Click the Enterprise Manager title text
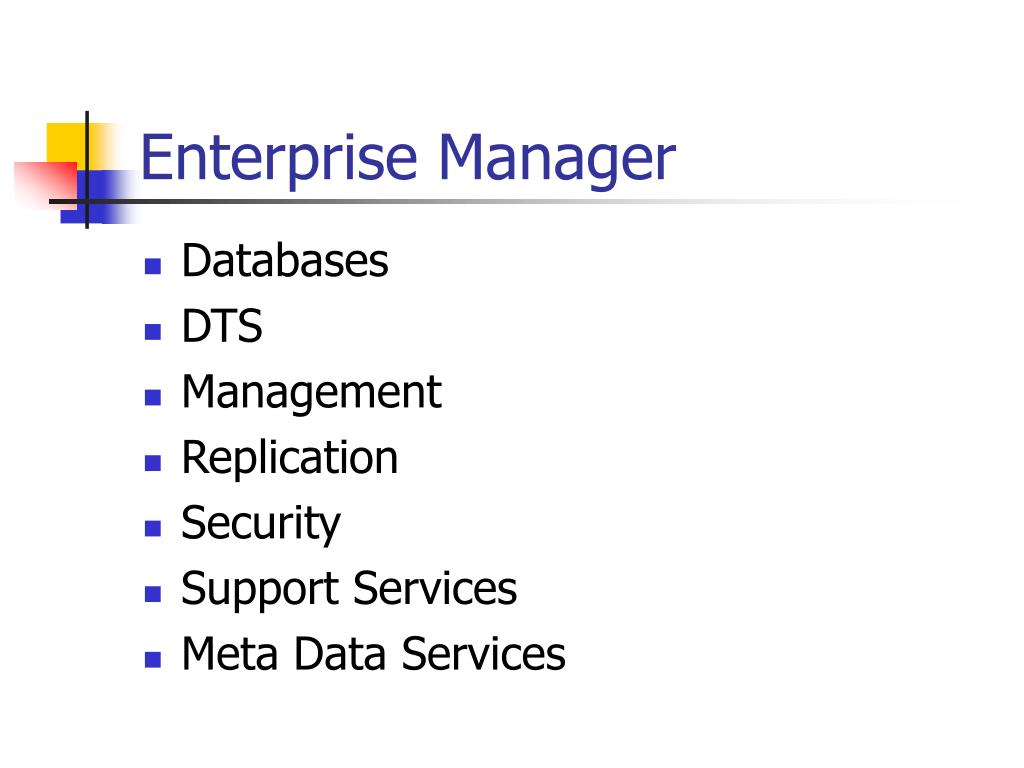The height and width of the screenshot is (768, 1024). click(x=408, y=159)
